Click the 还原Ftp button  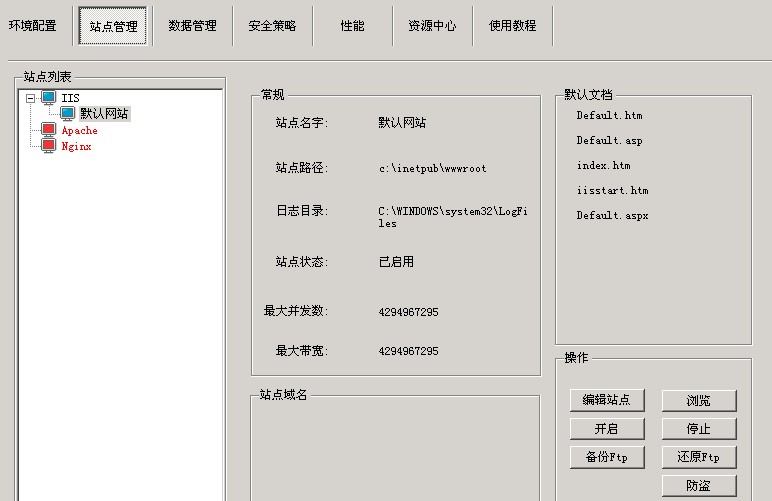(x=699, y=457)
